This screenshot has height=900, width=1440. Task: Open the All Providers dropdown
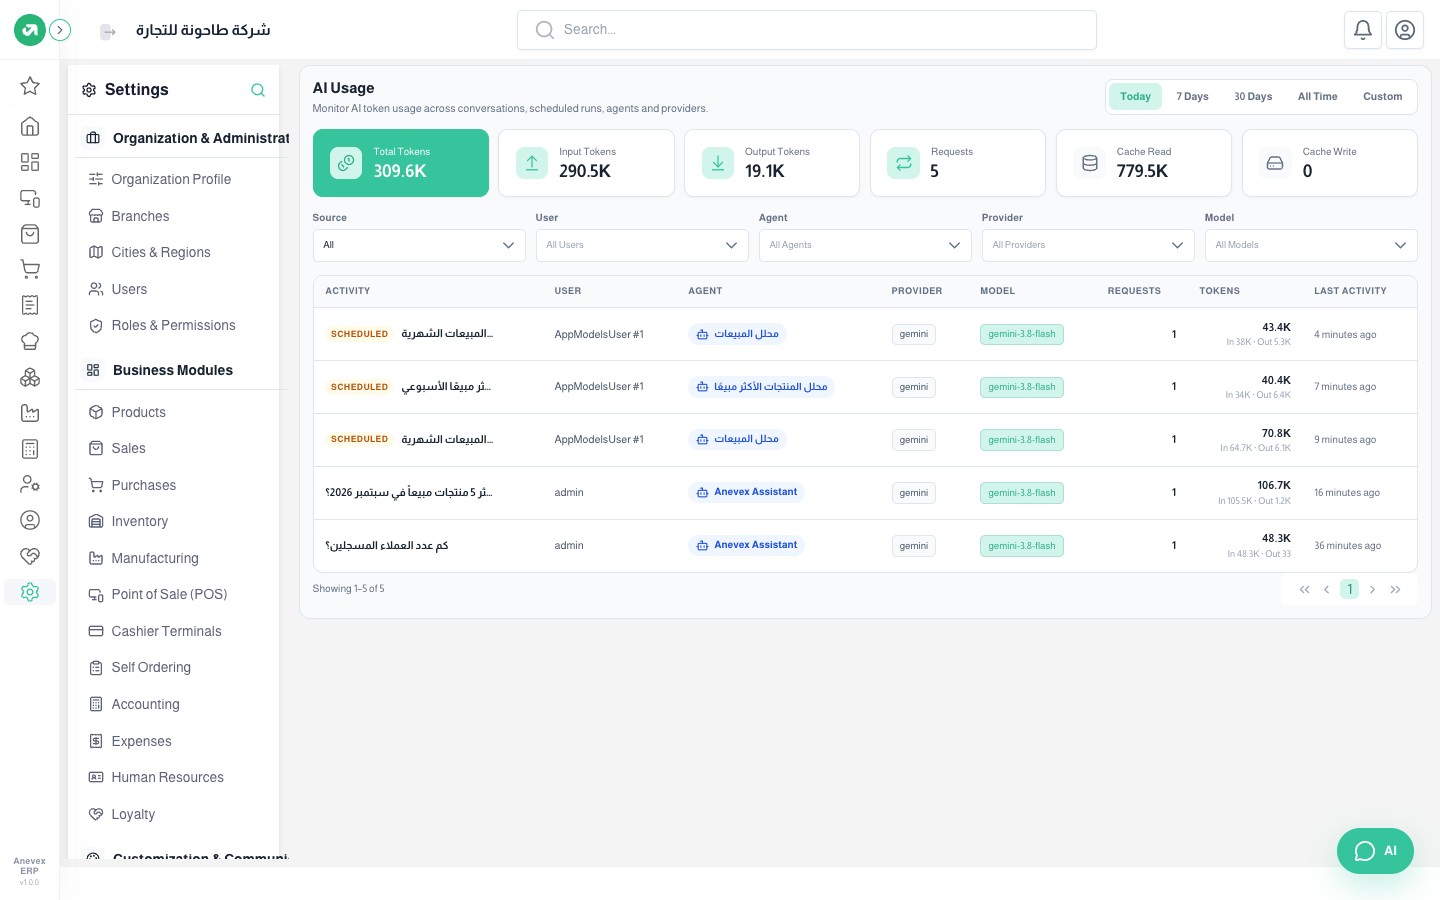1088,245
